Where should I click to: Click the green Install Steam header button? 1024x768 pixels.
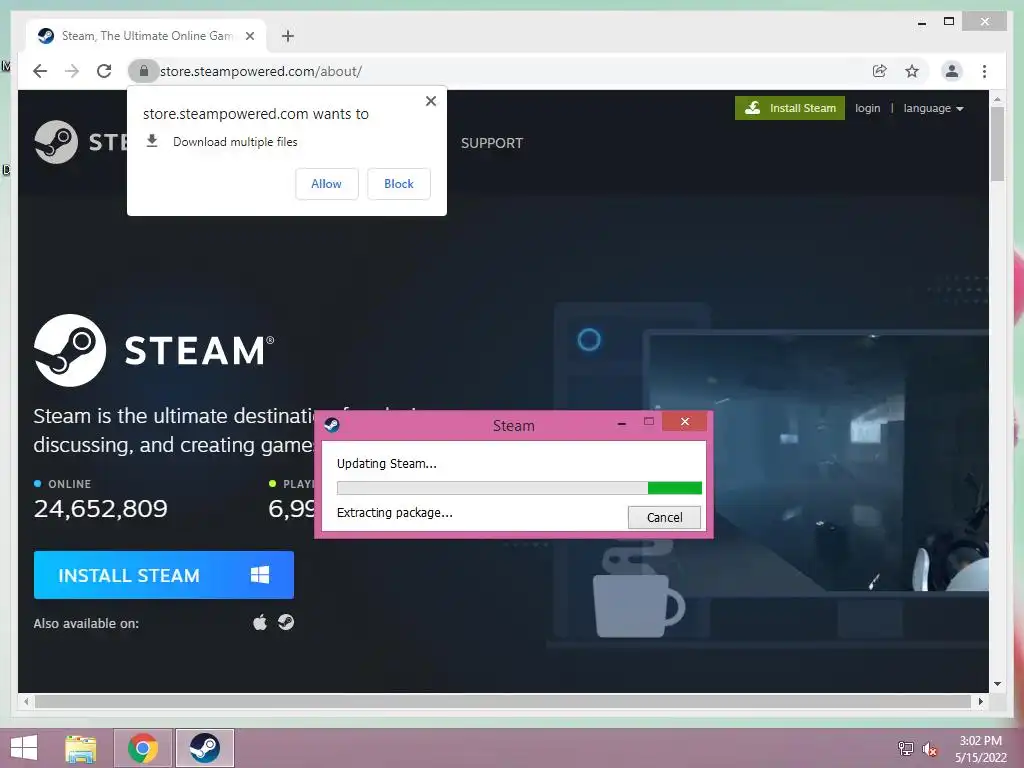pos(790,108)
